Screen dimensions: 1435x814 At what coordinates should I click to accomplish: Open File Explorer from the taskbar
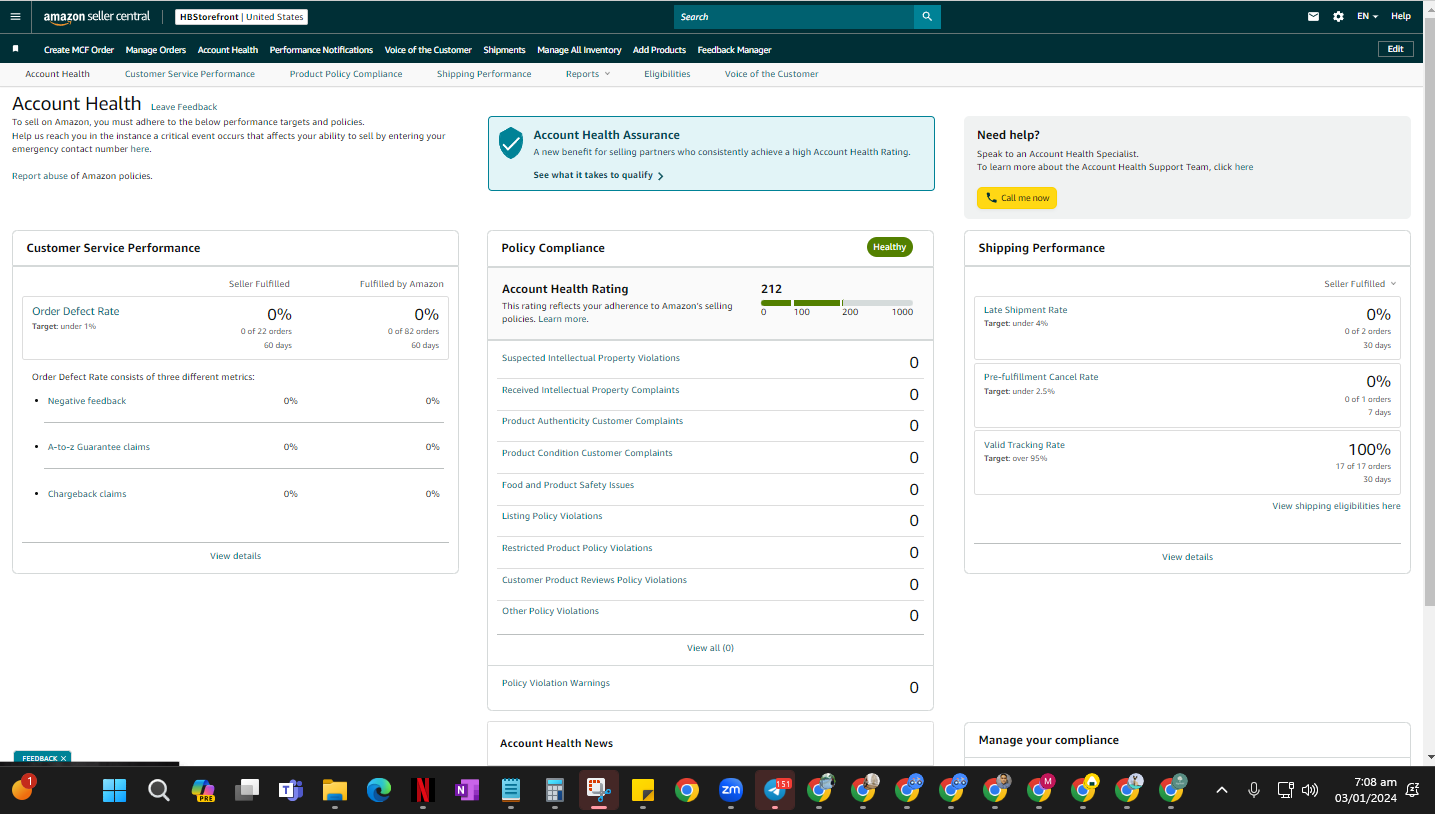pyautogui.click(x=335, y=790)
